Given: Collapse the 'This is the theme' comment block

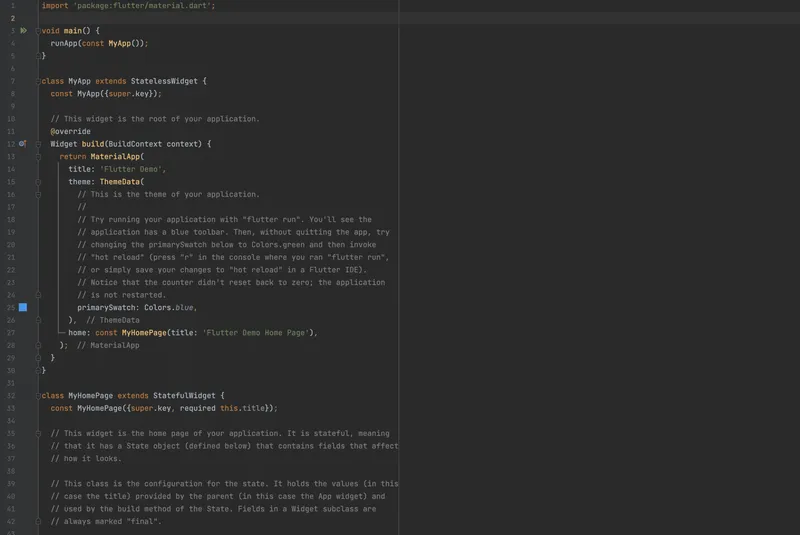Looking at the screenshot, I should [x=38, y=195].
